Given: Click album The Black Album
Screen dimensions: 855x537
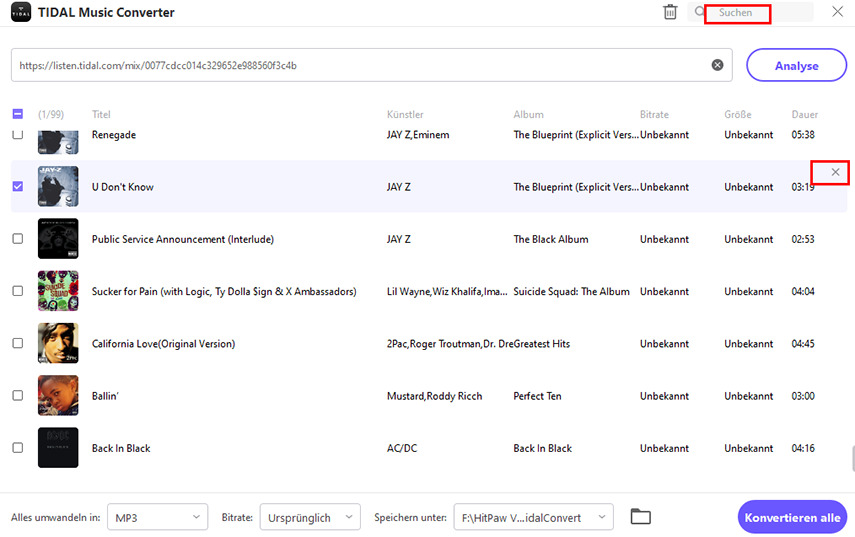Looking at the screenshot, I should click(551, 239).
